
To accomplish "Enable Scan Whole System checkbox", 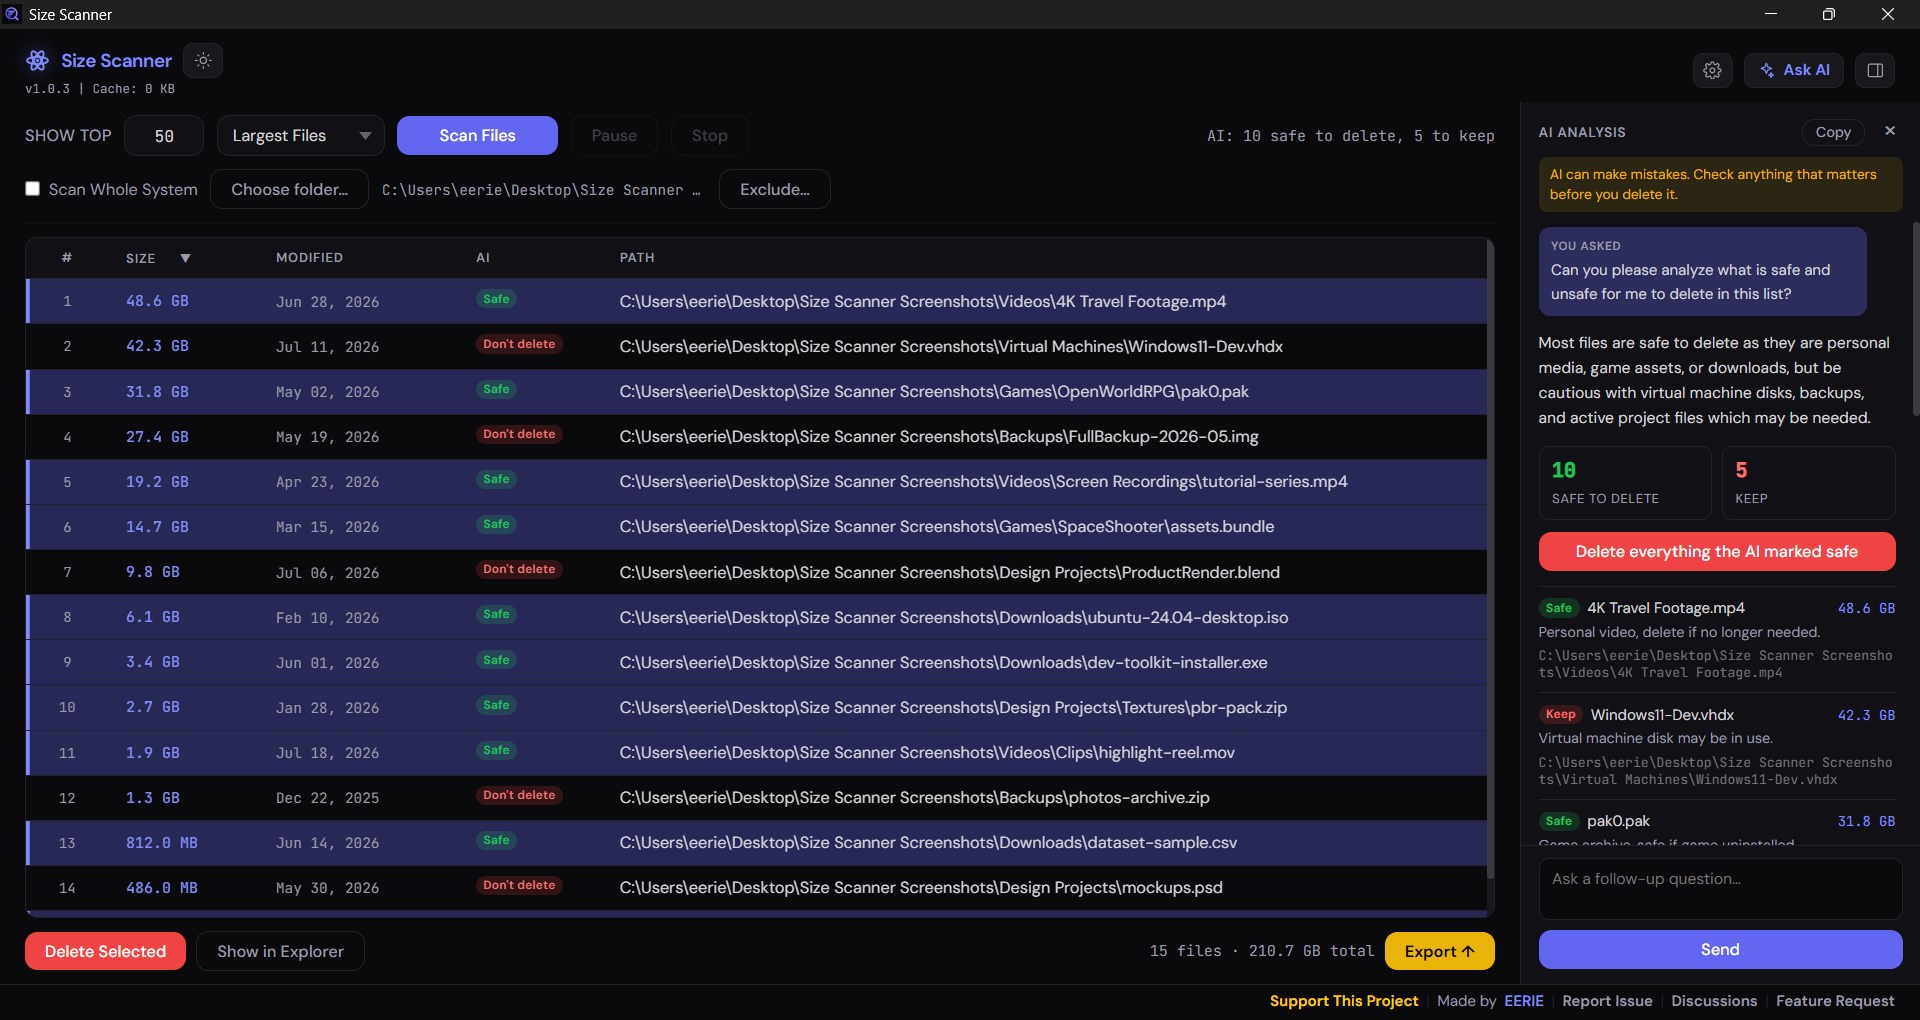I will point(33,189).
